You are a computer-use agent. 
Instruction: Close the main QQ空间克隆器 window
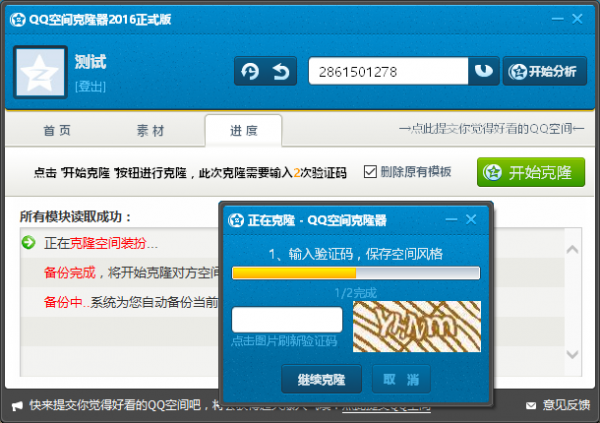577,19
